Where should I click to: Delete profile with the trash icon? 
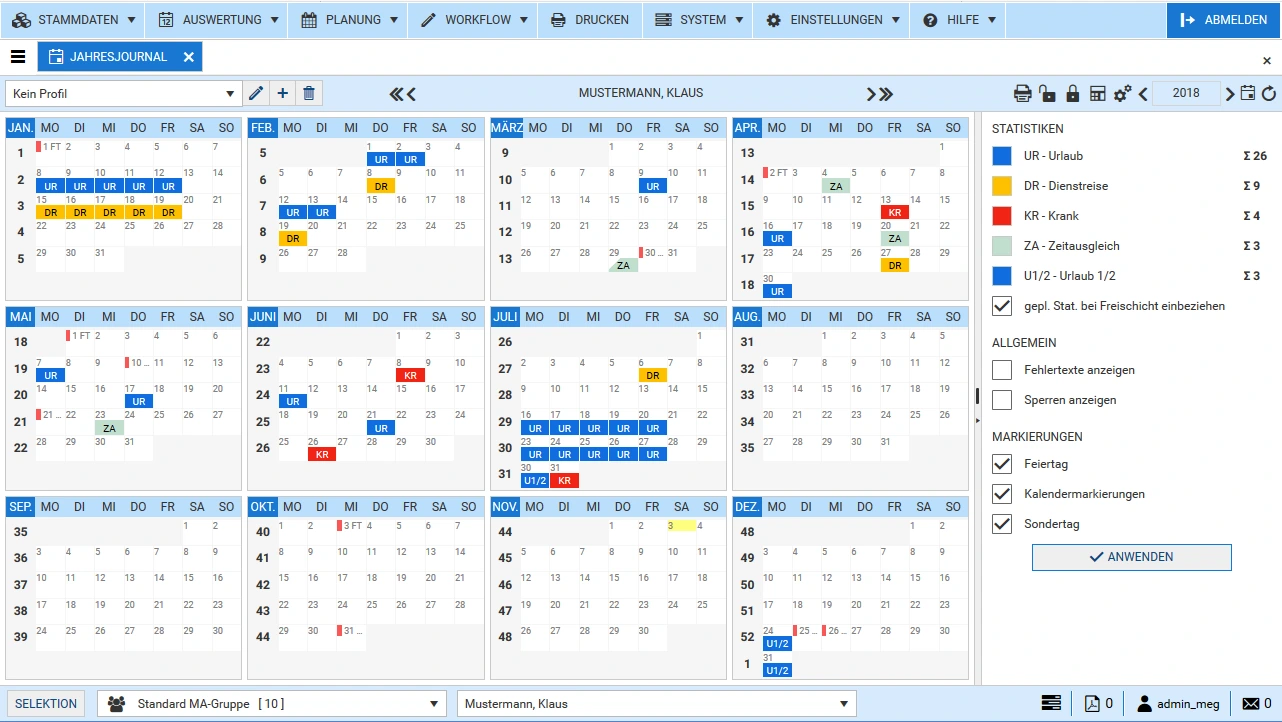coord(309,94)
